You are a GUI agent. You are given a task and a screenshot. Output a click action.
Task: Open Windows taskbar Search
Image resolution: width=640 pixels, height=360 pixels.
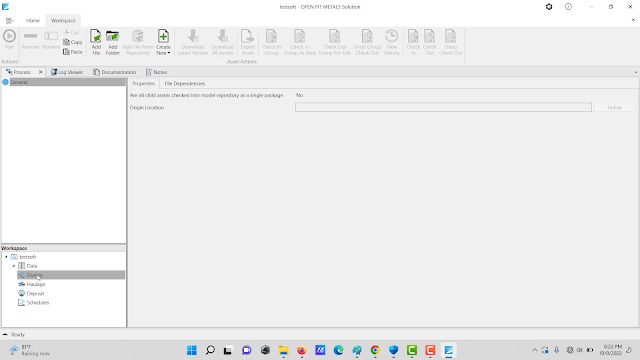(x=210, y=350)
